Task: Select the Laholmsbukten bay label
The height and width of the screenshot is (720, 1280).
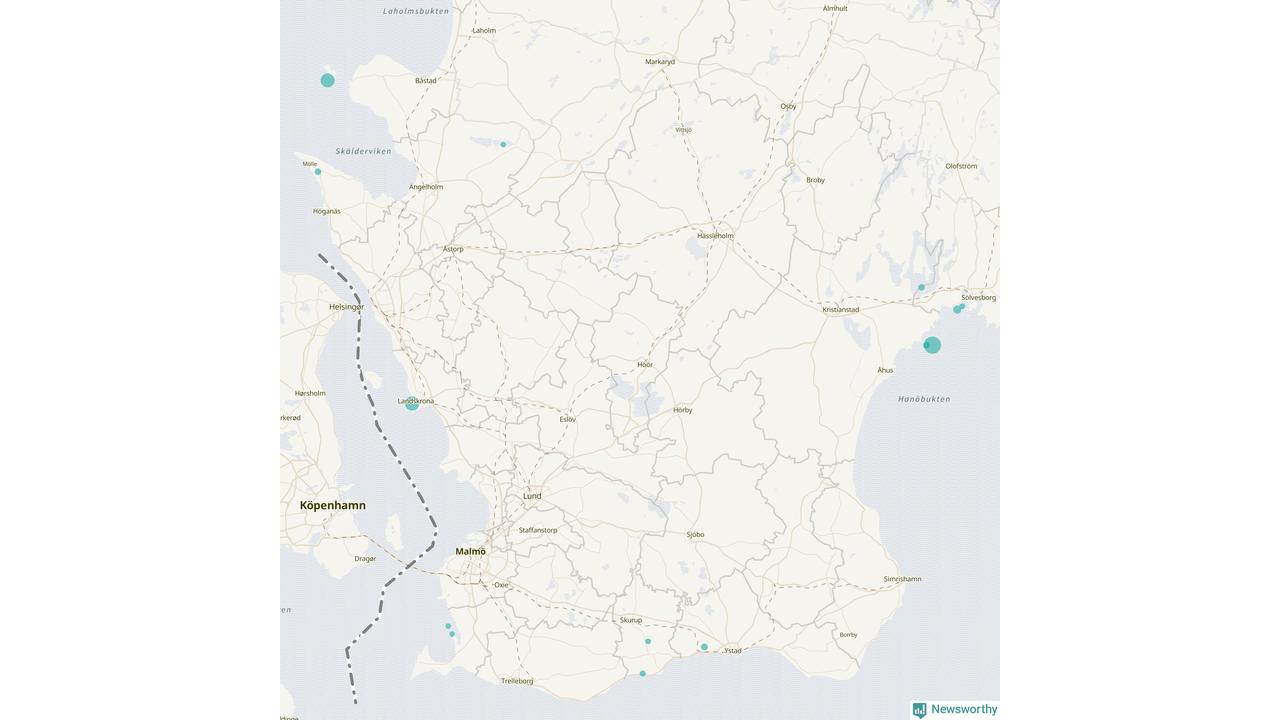Action: pyautogui.click(x=416, y=11)
